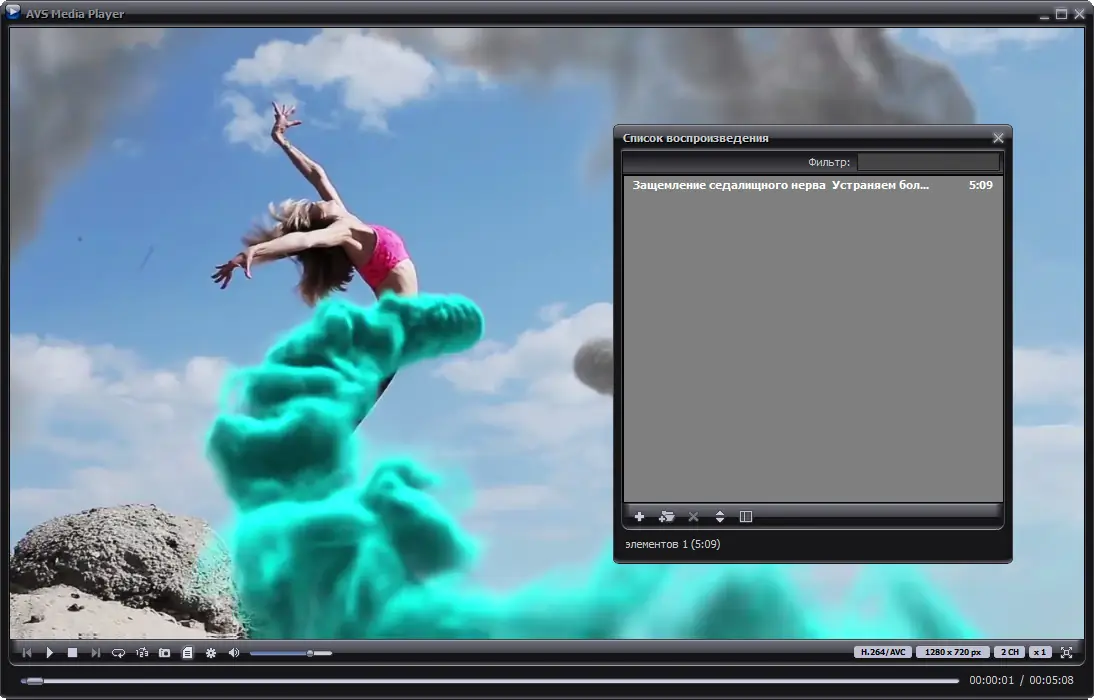Click the 2 CH audio channels badge
1094x700 pixels.
click(x=1010, y=652)
